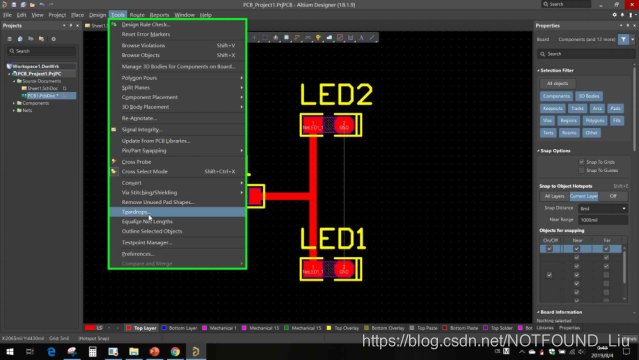Screen dimensions: 639x360
Task: Click the open folder icon in title bar
Action: tap(32, 4)
